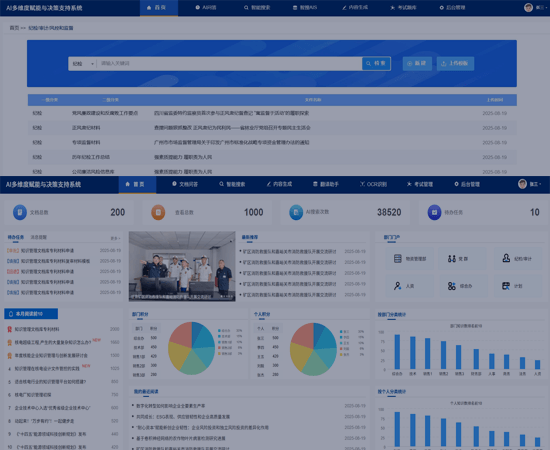
Task: Open the 翻译助手 menu item
Action: (x=326, y=184)
